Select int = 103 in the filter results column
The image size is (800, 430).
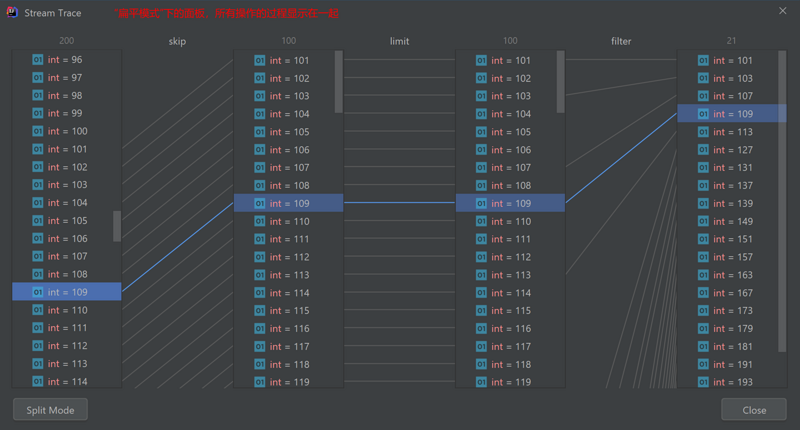point(732,78)
